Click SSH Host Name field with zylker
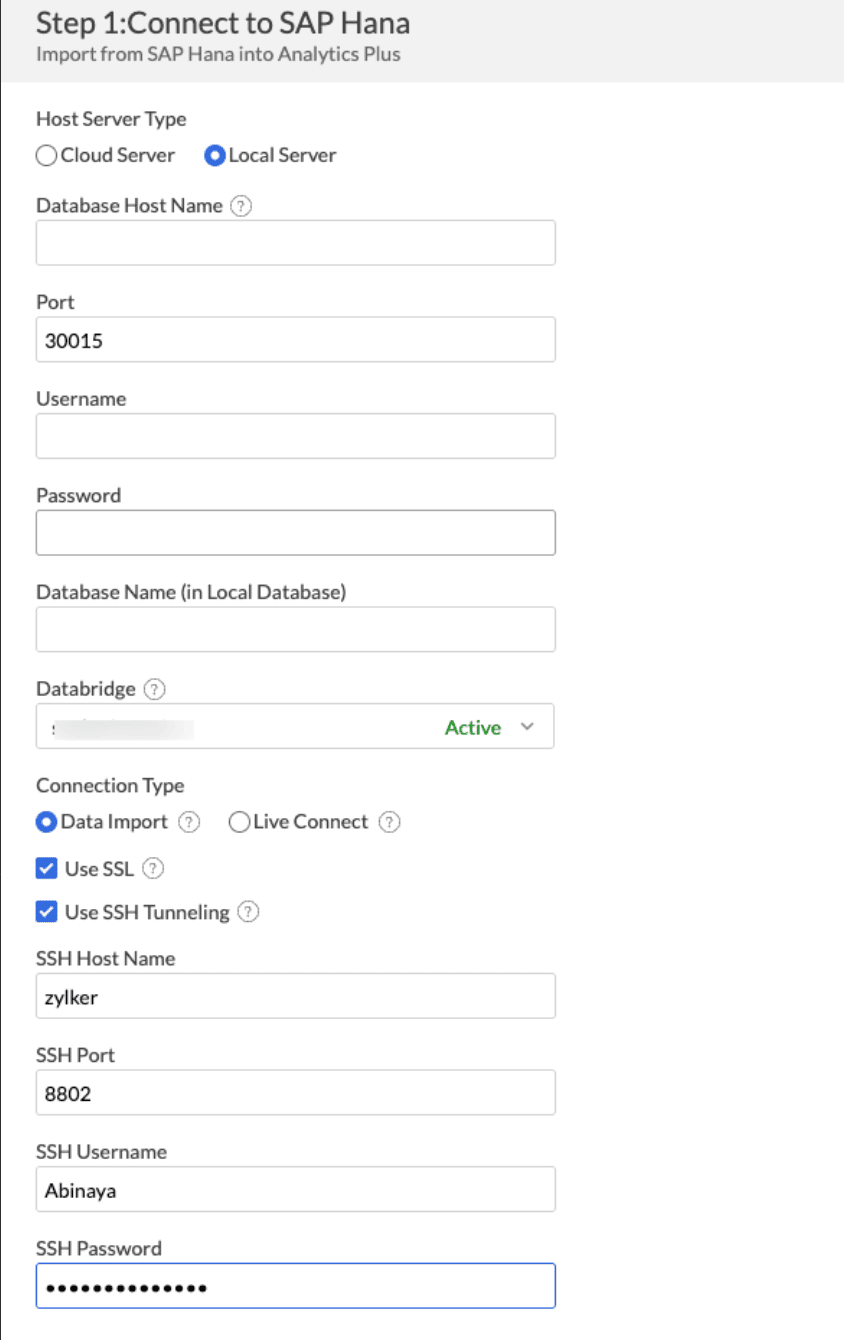The width and height of the screenshot is (844, 1340). 295,996
